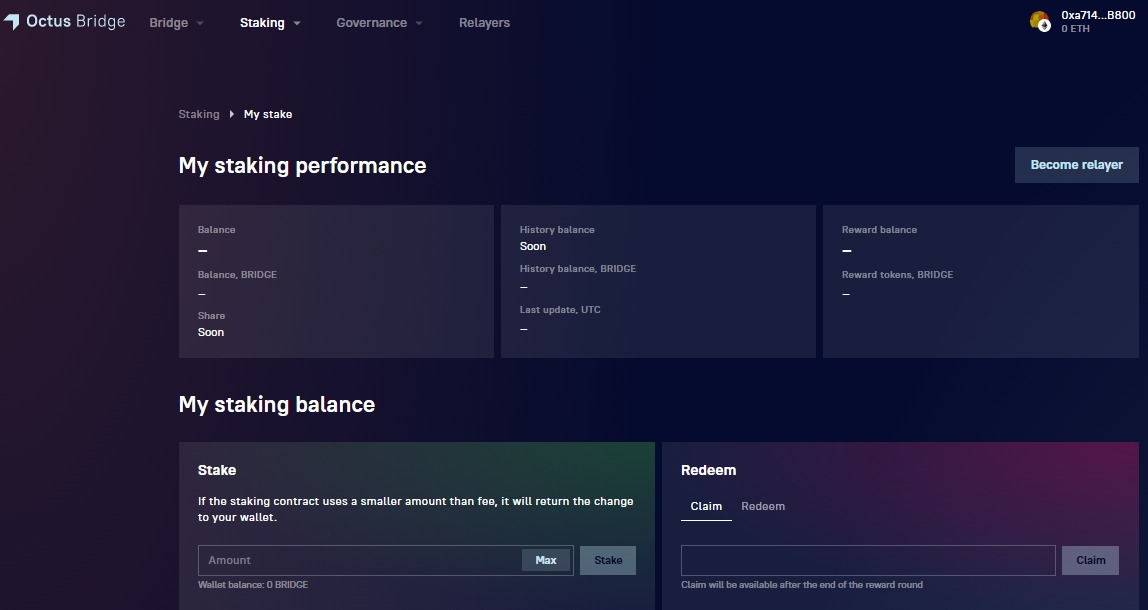
Task: Click the Octus Bridge brand name
Action: click(x=75, y=21)
